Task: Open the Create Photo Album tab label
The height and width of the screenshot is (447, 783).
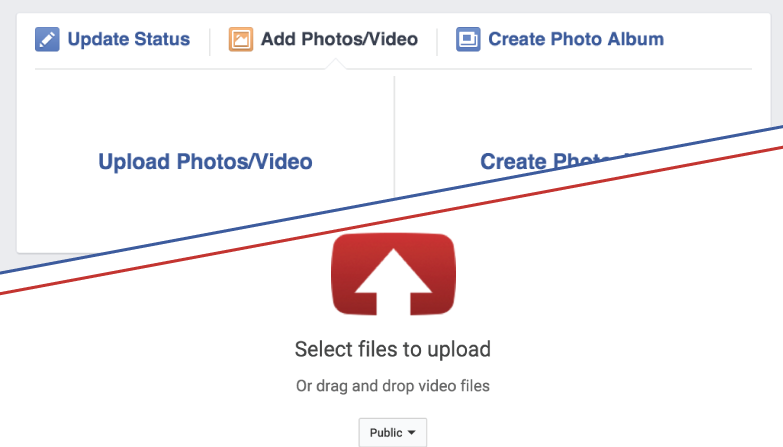Action: (576, 39)
